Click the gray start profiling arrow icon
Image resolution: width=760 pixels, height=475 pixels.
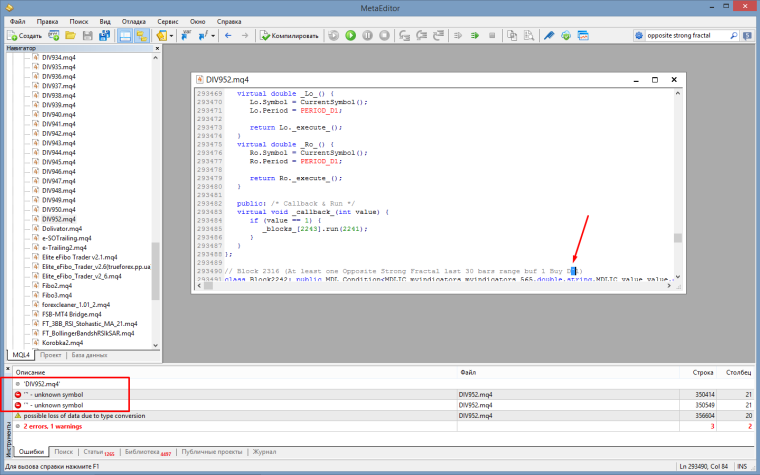(458, 35)
